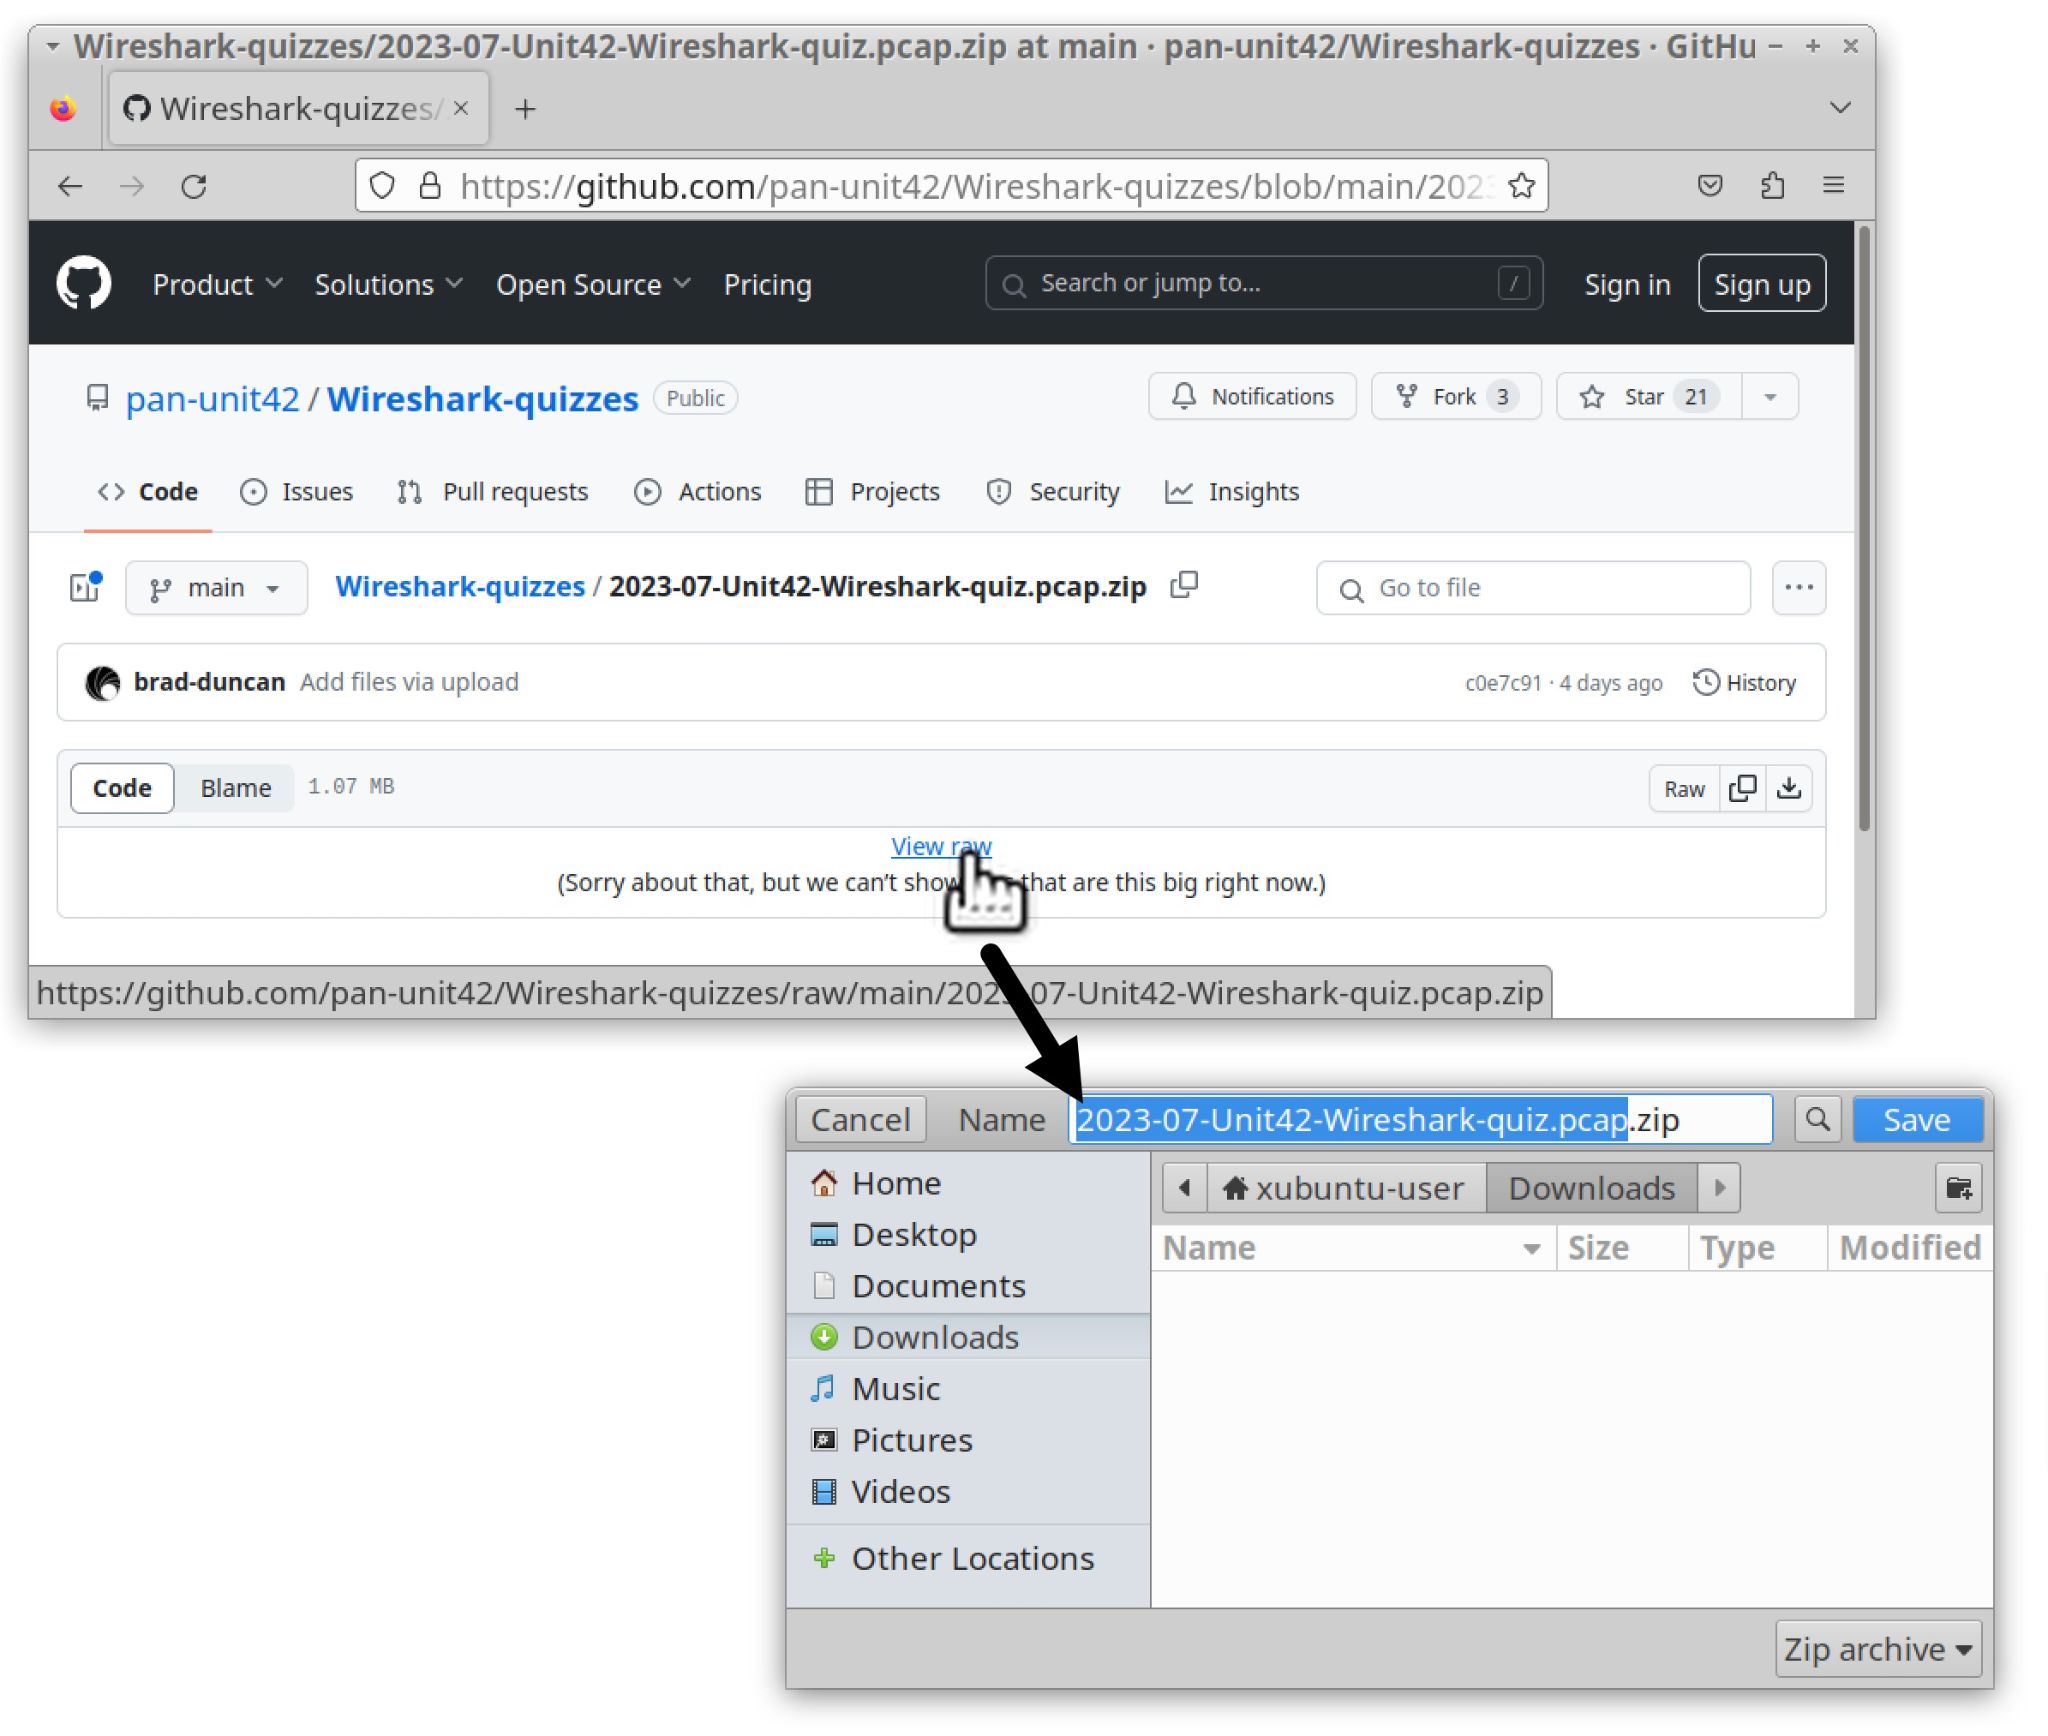Switch to the Issues tab
The image size is (2048, 1736).
pyautogui.click(x=297, y=492)
